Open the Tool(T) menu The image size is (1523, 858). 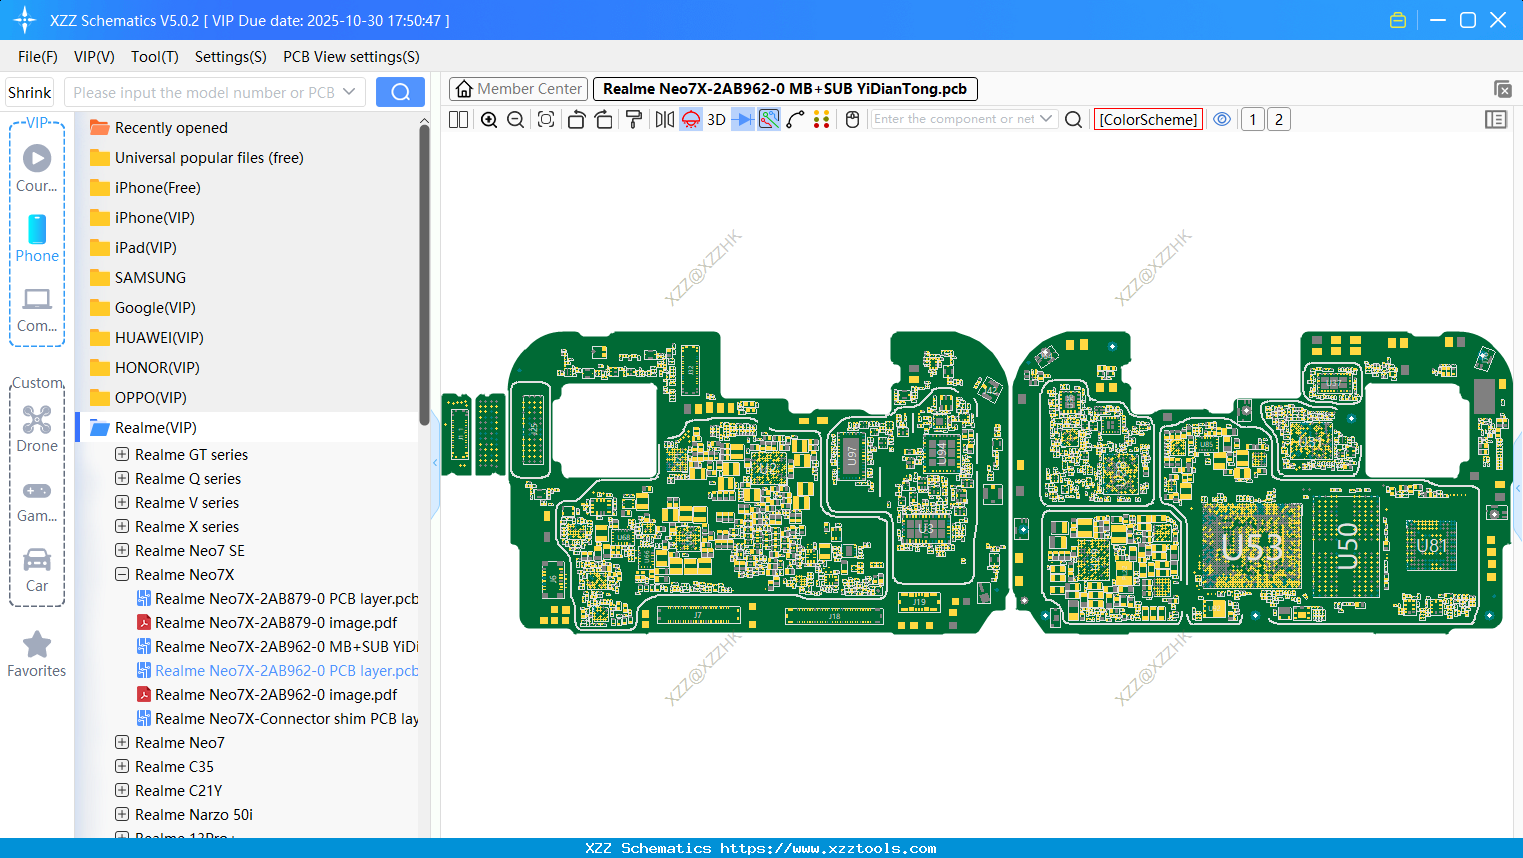[154, 57]
